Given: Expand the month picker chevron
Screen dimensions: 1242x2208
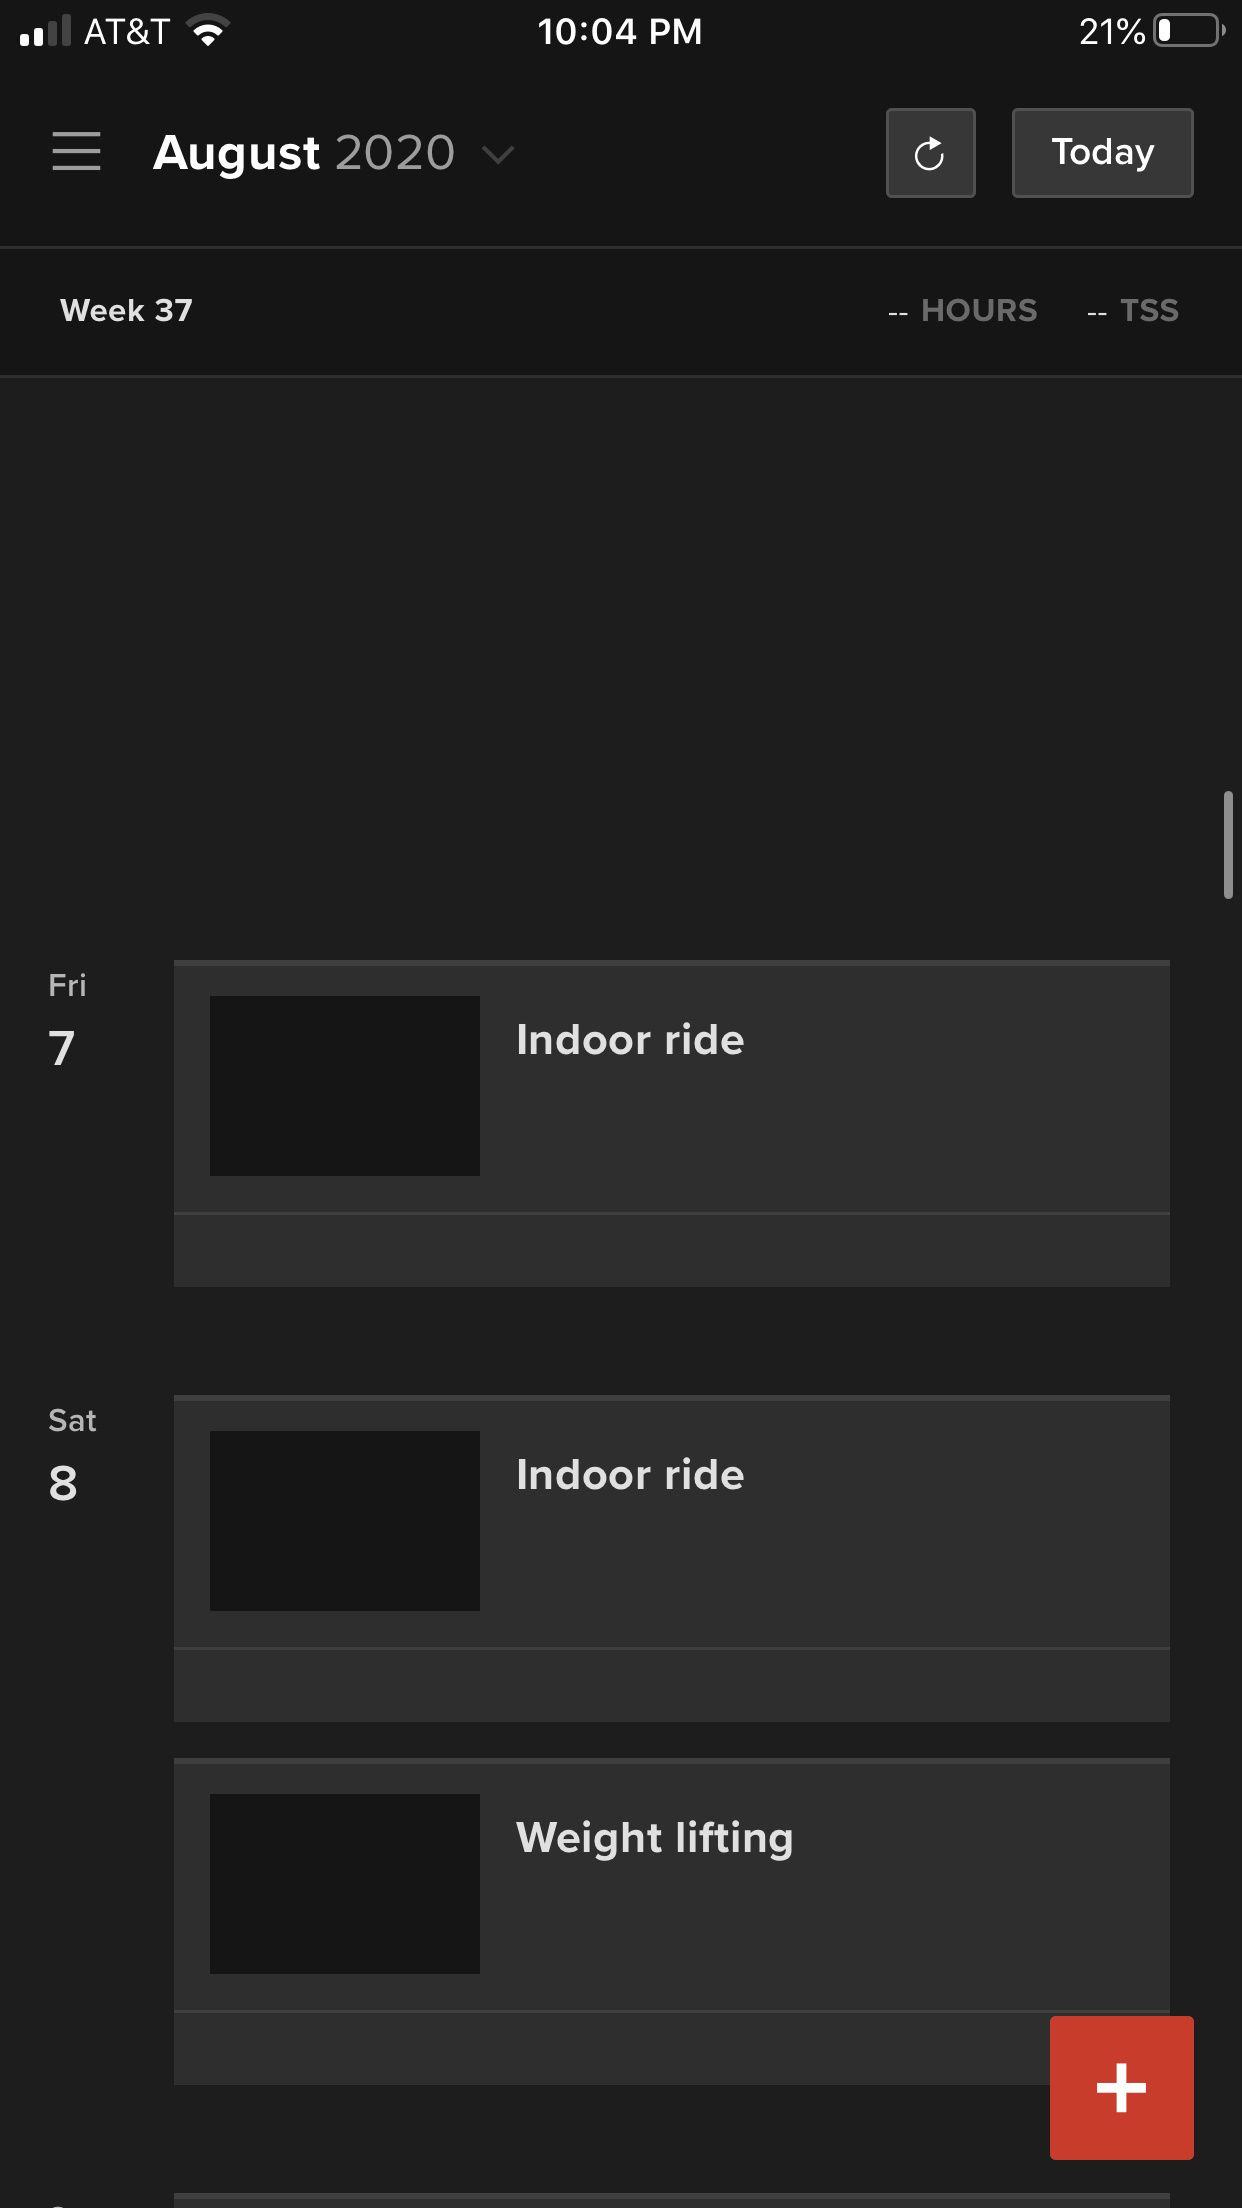Looking at the screenshot, I should coord(497,154).
